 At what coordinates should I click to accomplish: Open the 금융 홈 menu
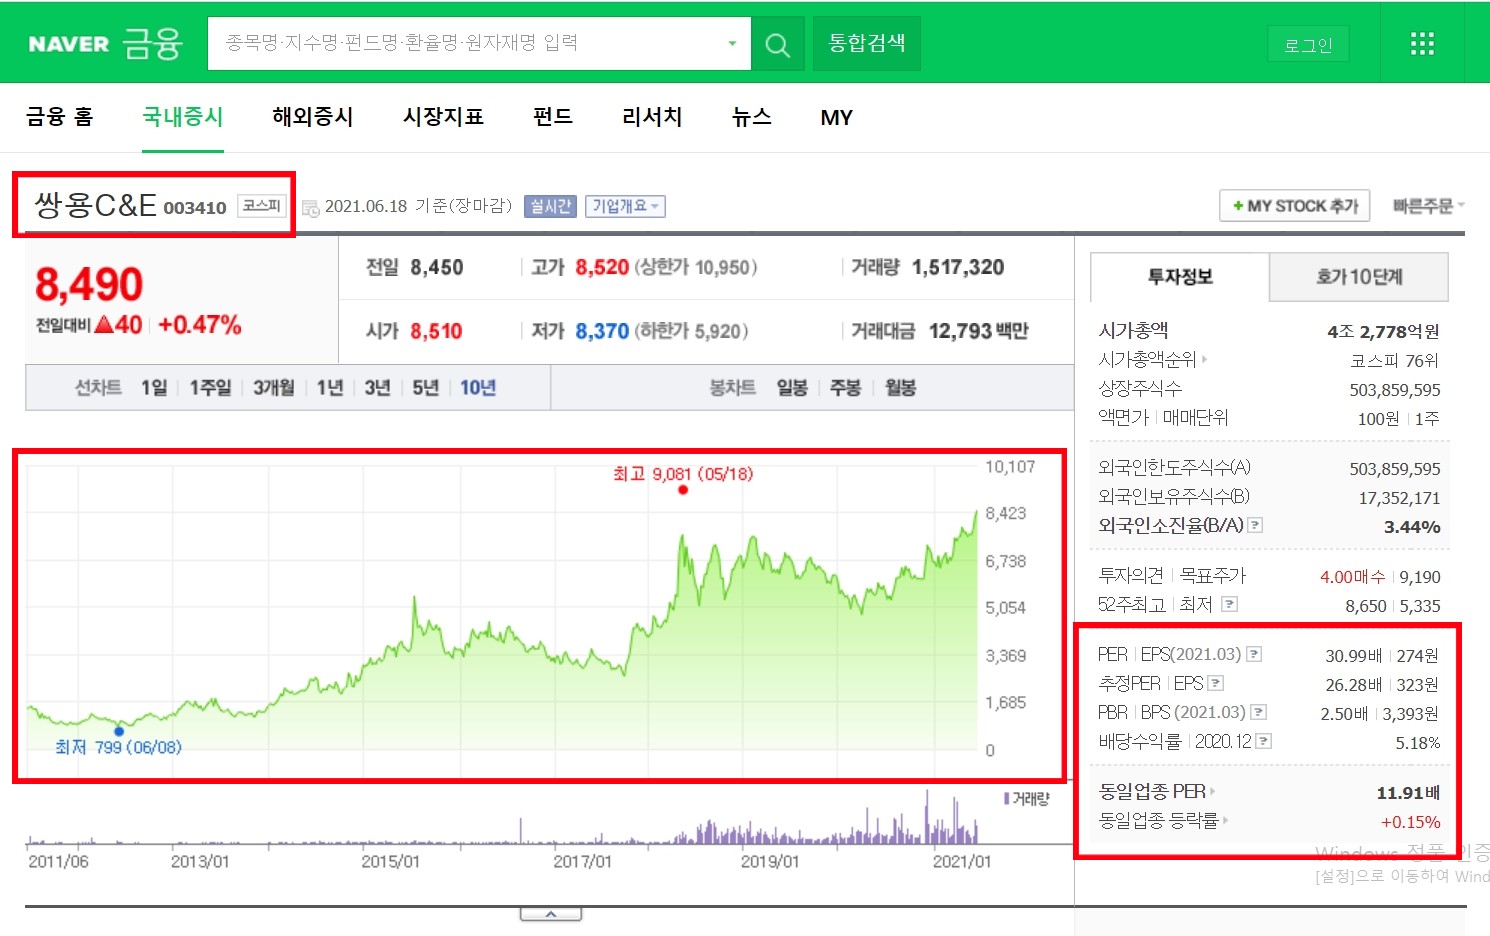pos(60,117)
